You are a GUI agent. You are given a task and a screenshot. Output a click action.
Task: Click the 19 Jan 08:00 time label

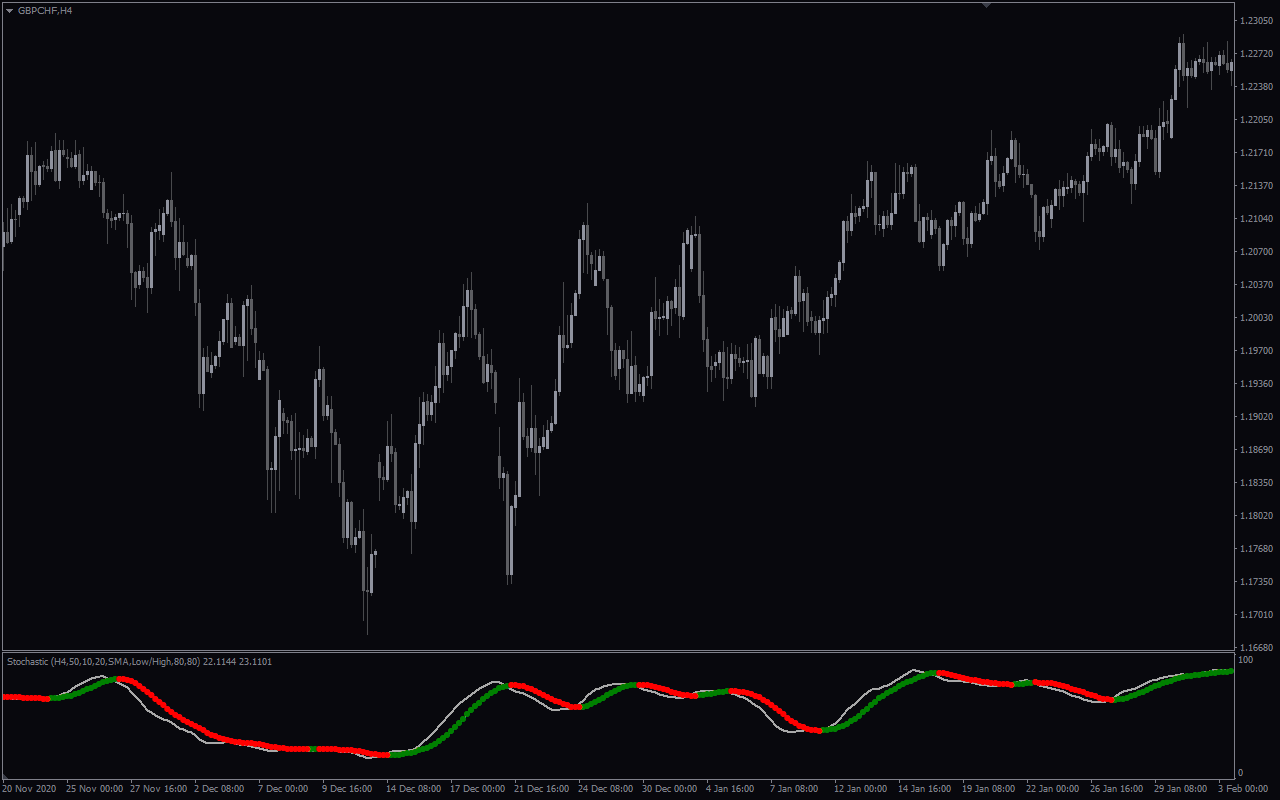pos(990,789)
